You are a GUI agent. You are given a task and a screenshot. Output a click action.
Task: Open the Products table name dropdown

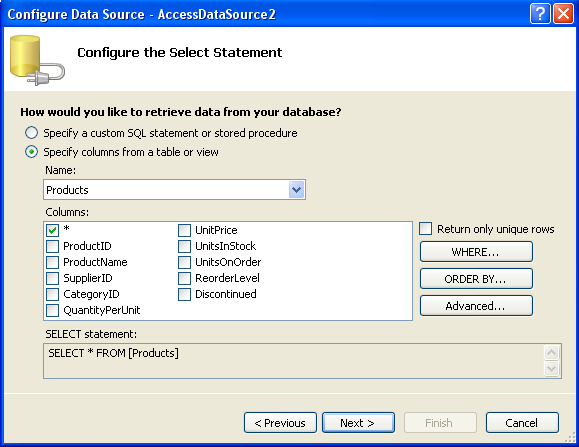(x=297, y=190)
